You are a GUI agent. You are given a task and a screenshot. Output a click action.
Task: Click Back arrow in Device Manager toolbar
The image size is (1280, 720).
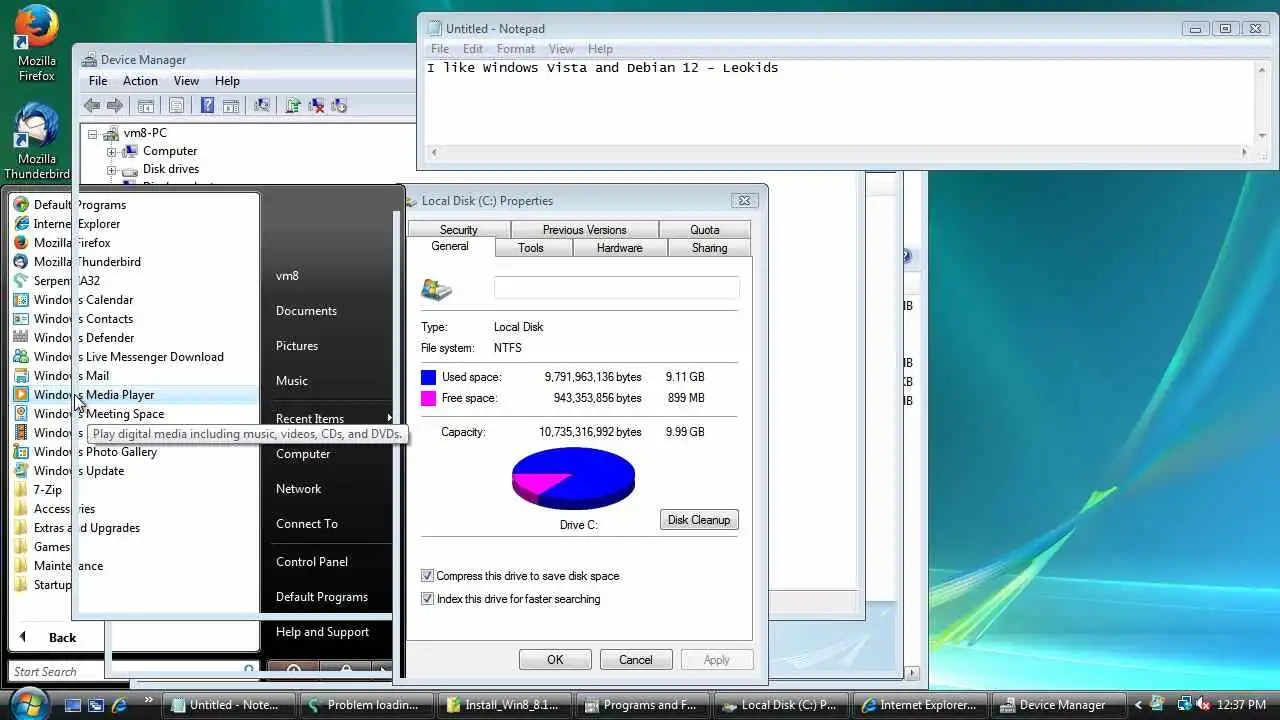(92, 105)
